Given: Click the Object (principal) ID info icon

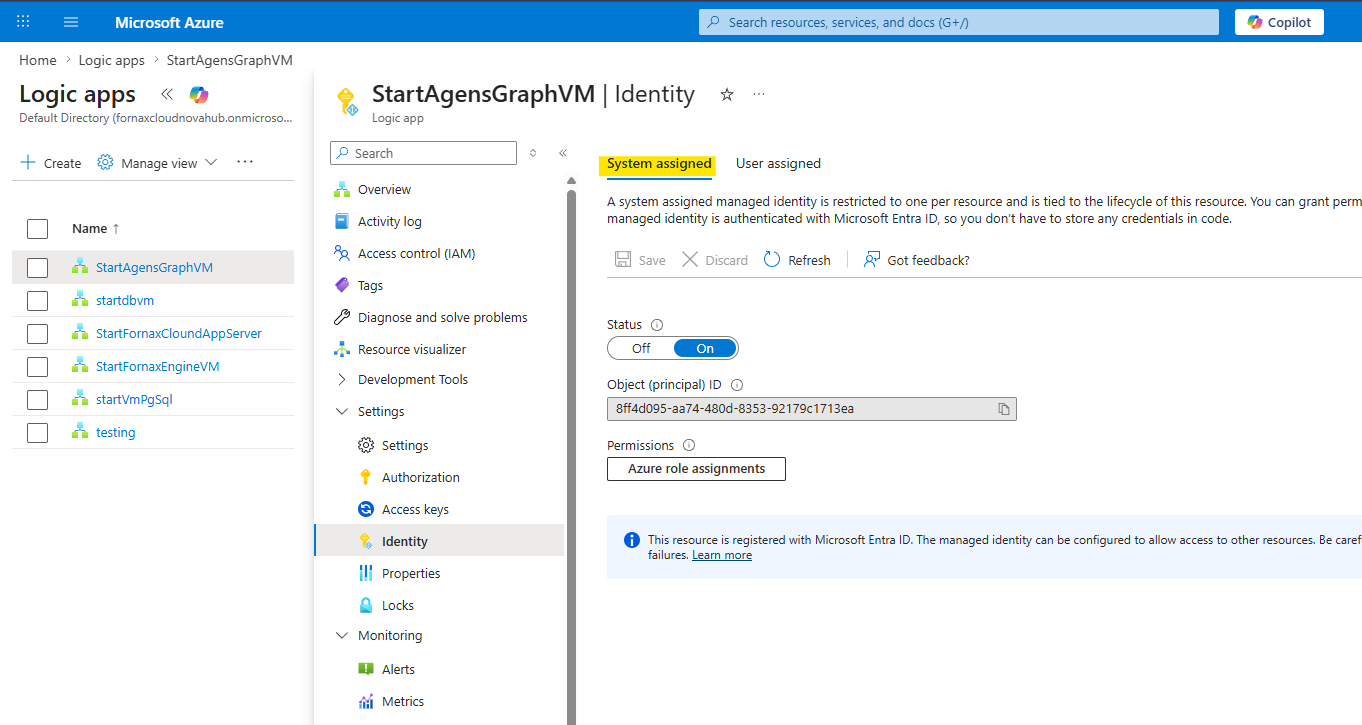Looking at the screenshot, I should click(x=737, y=385).
